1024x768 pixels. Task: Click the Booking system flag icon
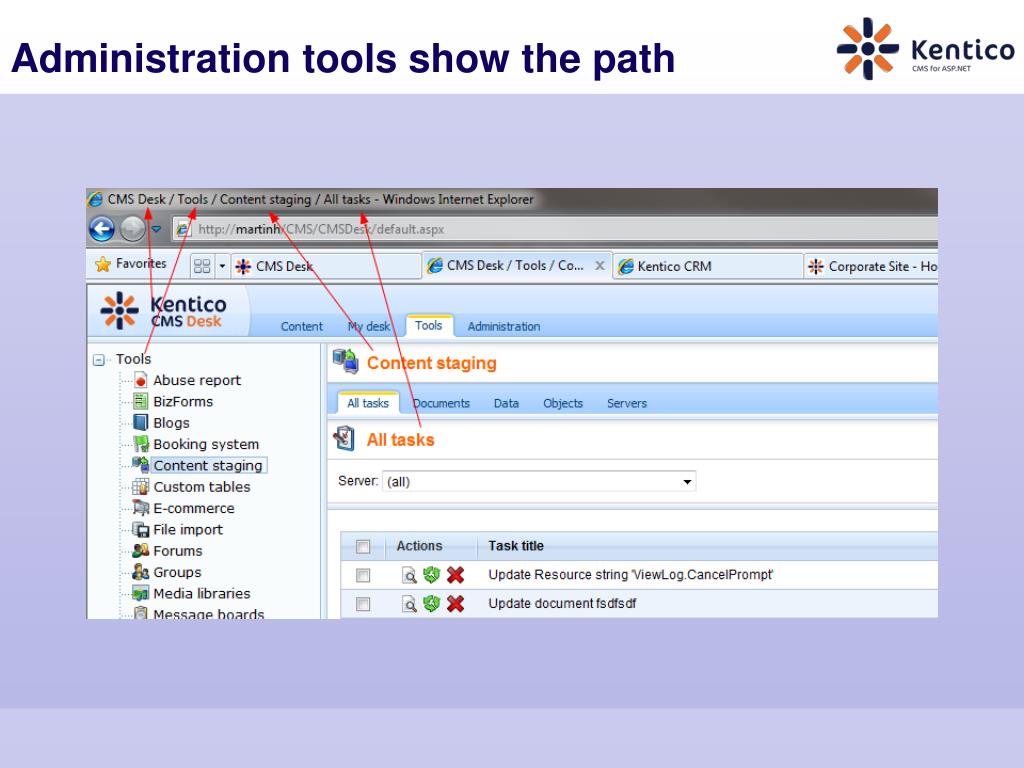point(140,443)
